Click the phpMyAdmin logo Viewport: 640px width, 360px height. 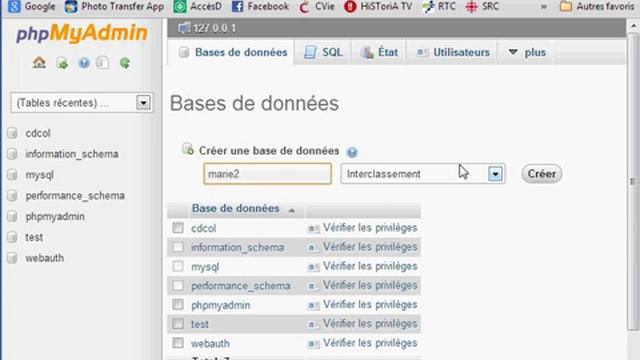(82, 33)
